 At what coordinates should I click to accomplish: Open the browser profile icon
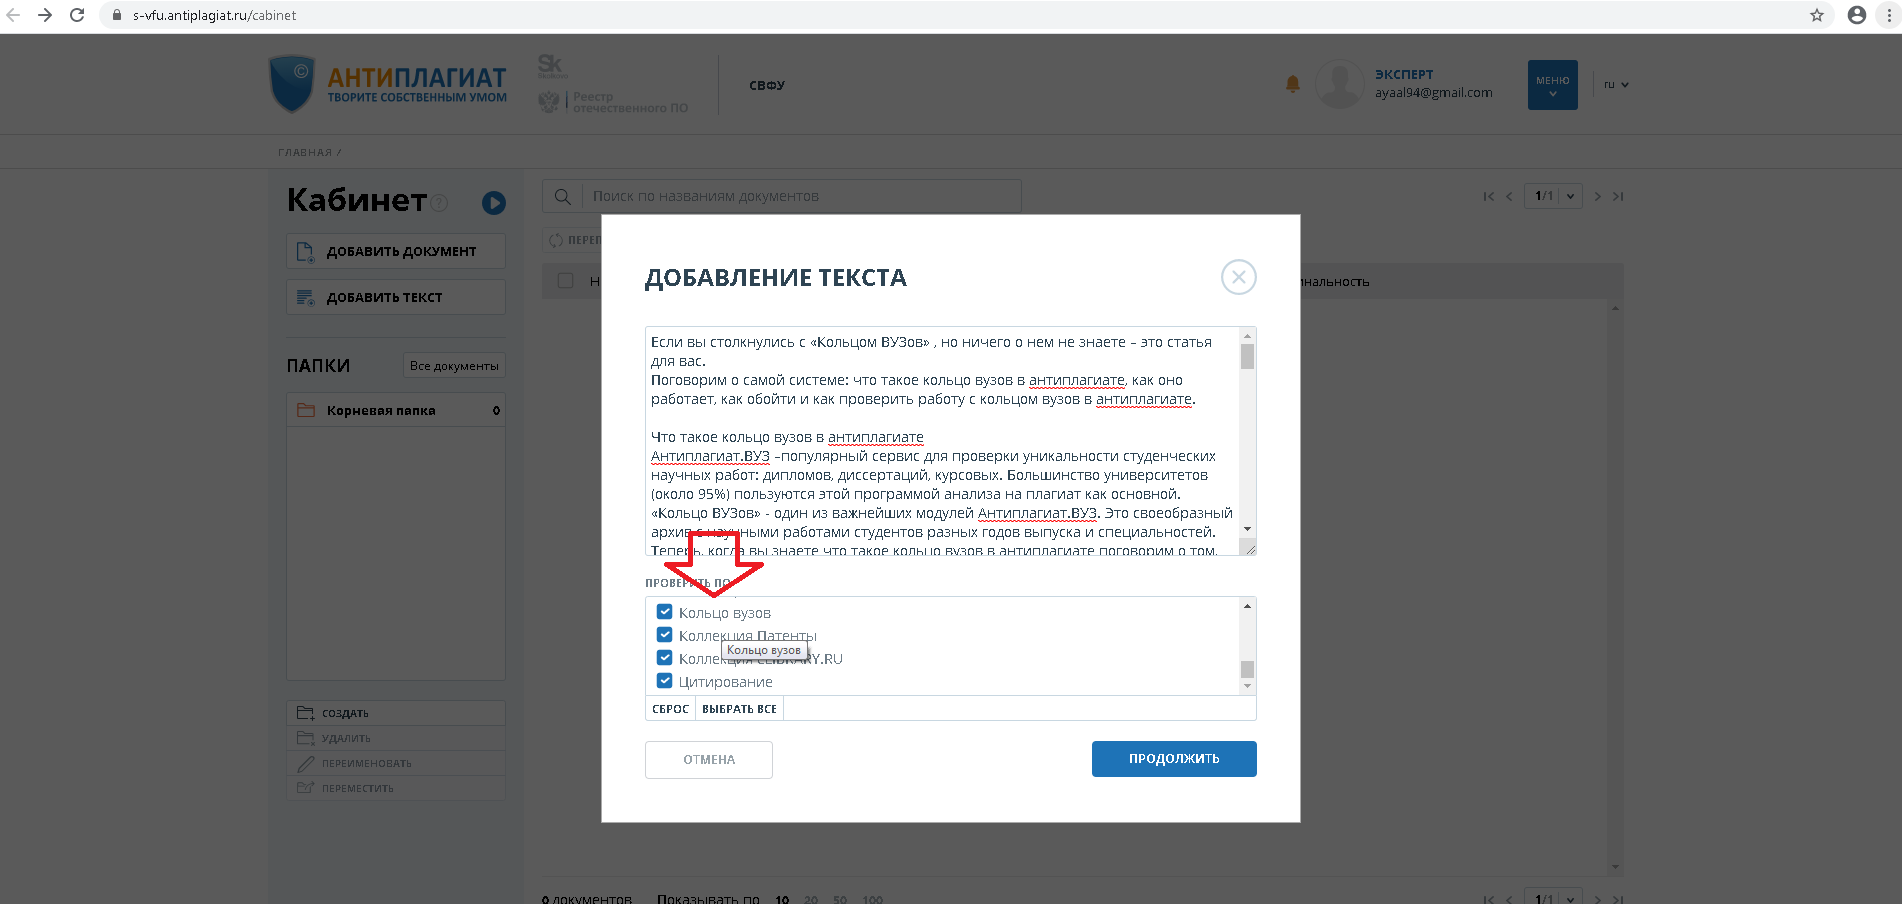1857,15
